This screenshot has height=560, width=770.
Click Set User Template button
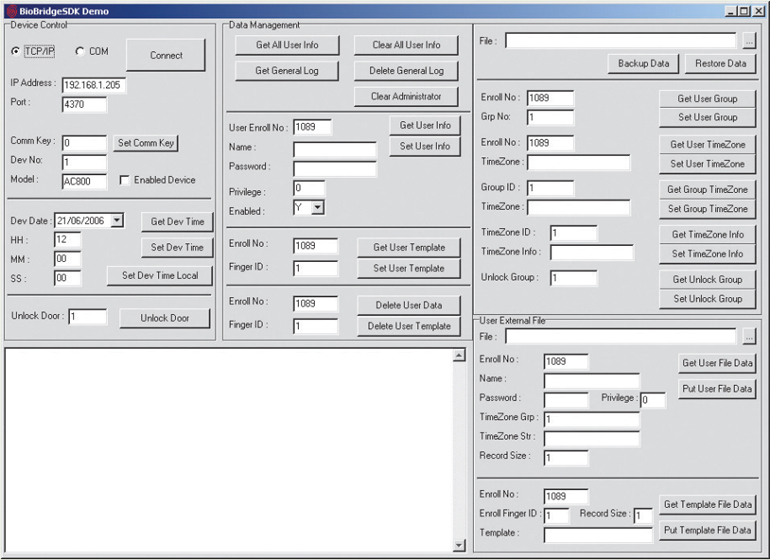[409, 268]
